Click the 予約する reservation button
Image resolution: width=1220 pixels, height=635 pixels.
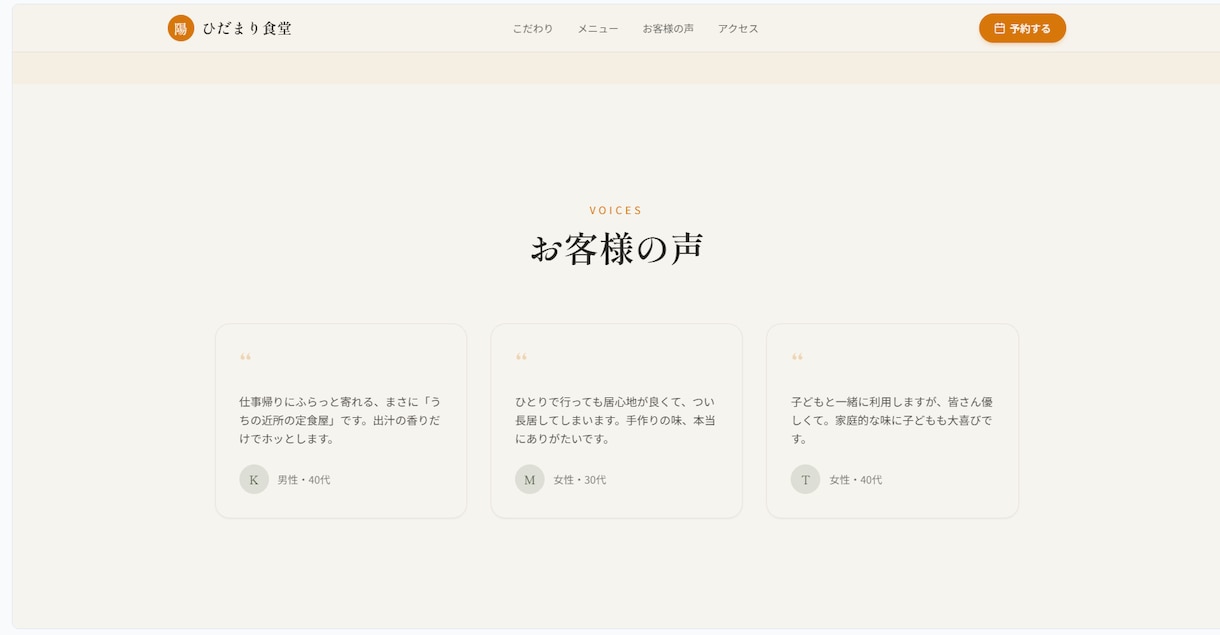[1022, 28]
